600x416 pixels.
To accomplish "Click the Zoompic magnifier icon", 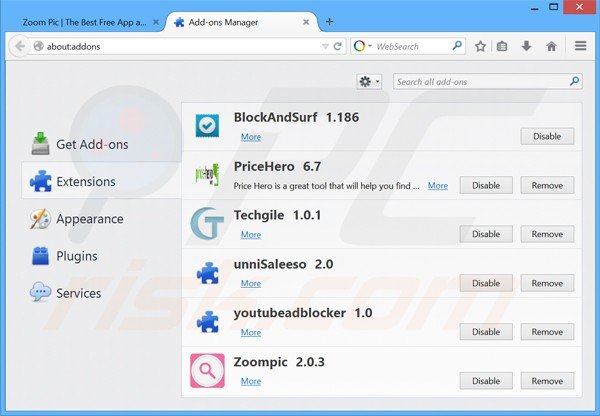I will [x=207, y=370].
